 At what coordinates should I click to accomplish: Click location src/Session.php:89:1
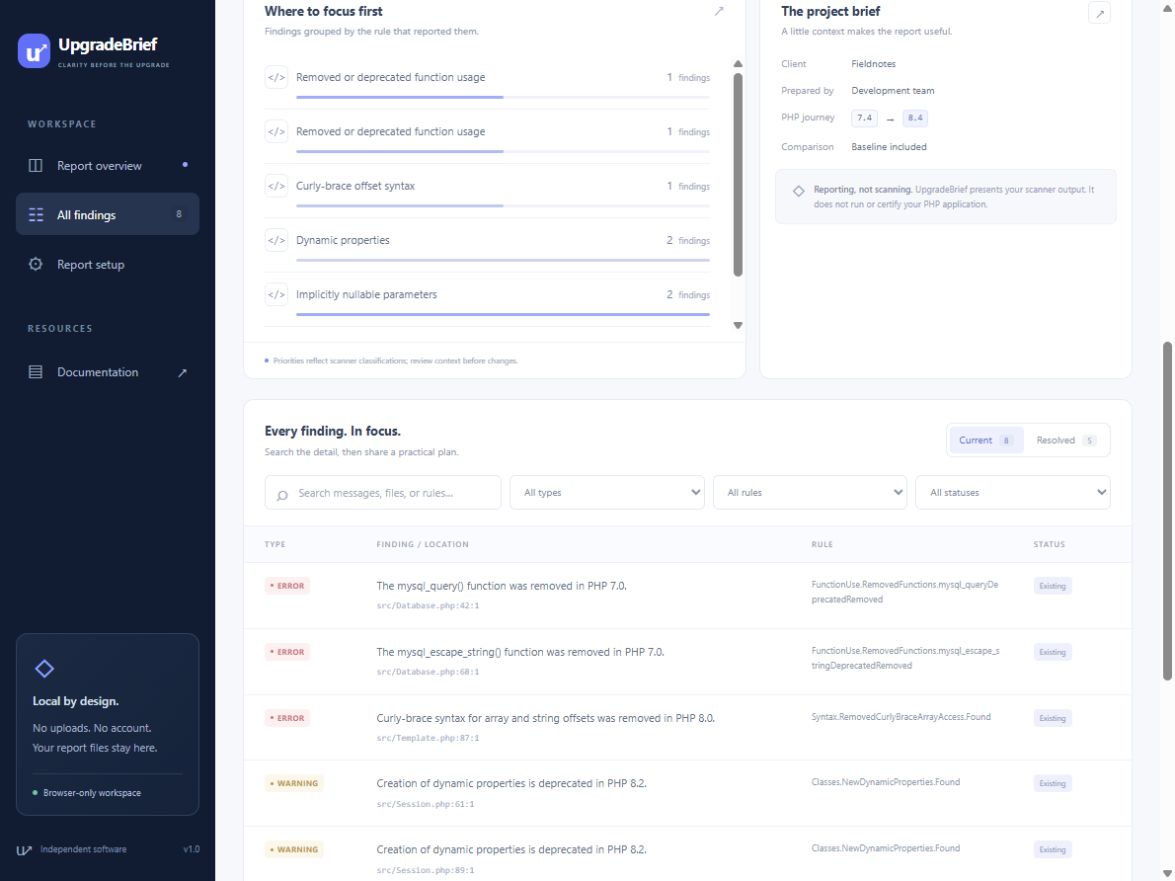tap(426, 870)
